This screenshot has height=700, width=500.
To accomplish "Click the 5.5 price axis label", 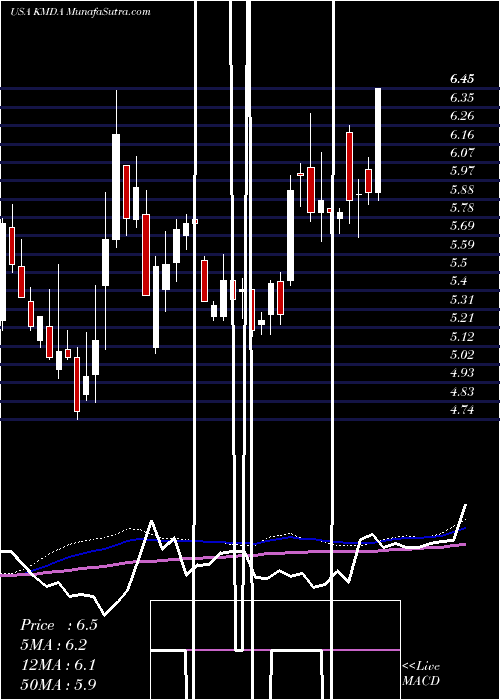I will 458,263.
